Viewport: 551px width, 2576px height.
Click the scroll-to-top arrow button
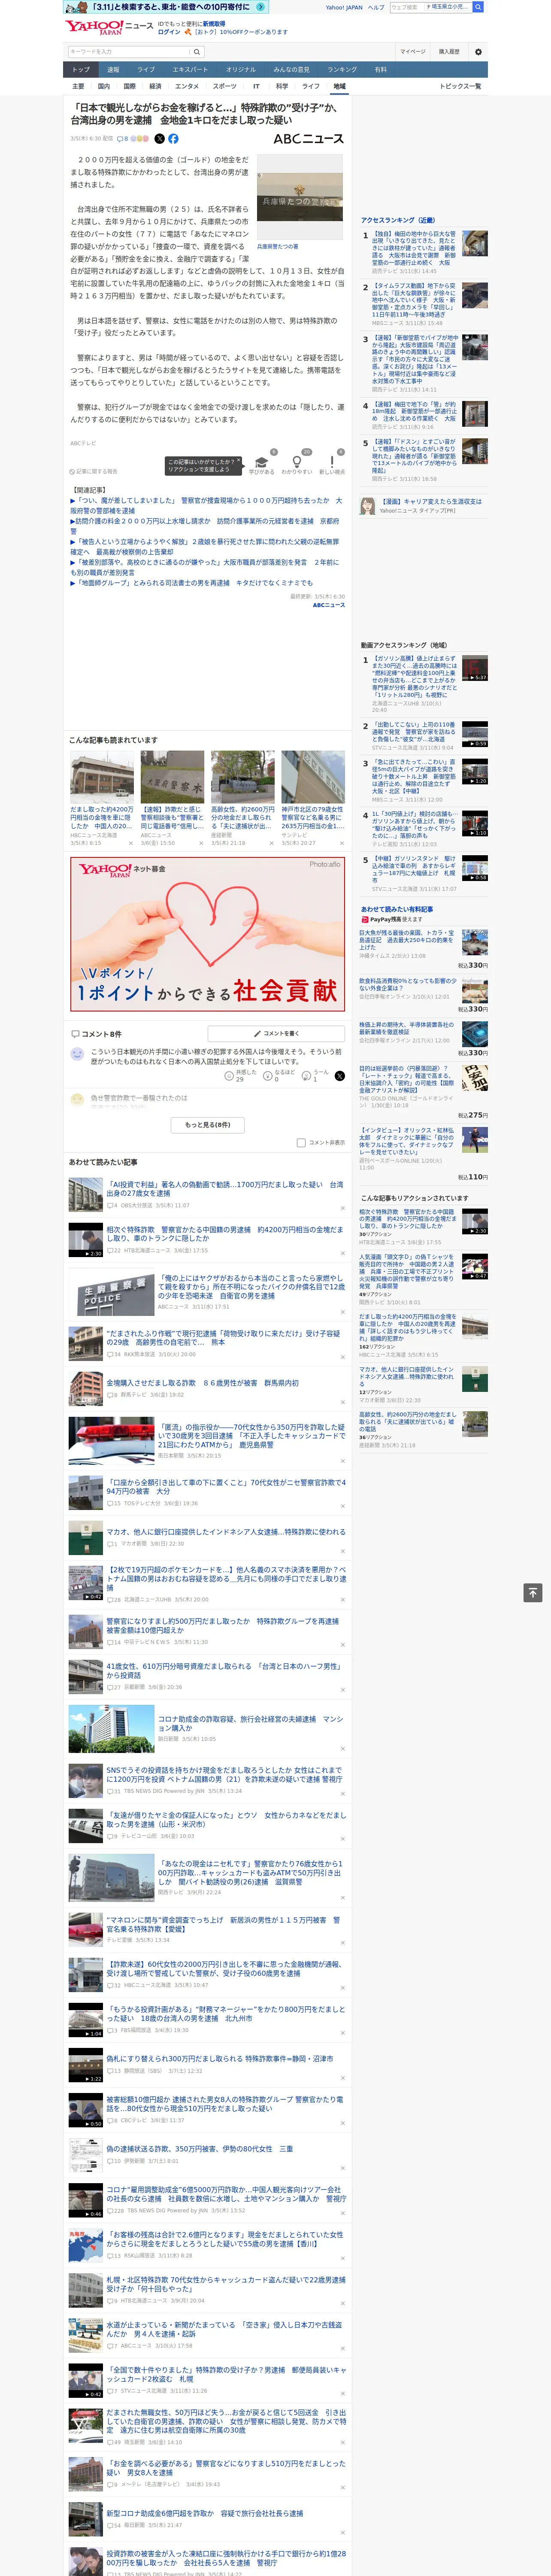pos(533,1592)
